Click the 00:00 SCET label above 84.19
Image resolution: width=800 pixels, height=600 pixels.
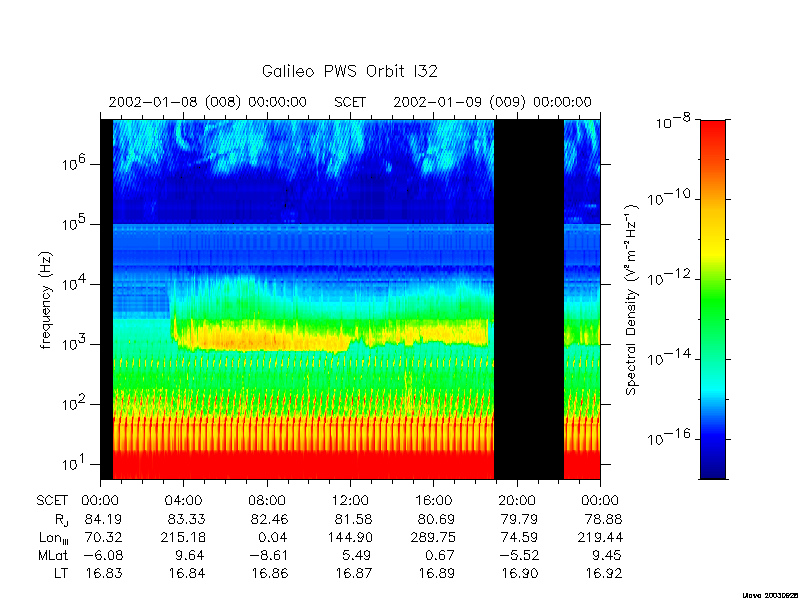[101, 501]
